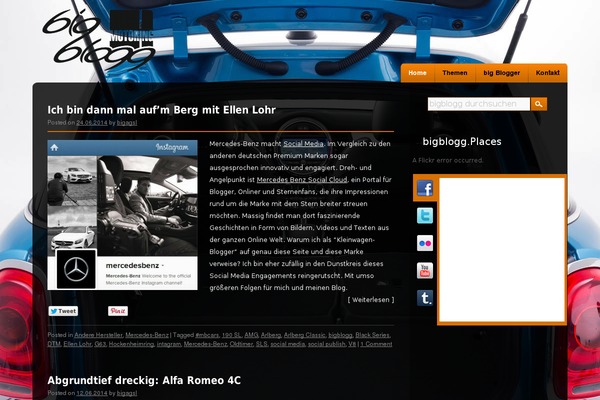600x400 pixels.
Task: Open the Instagram screenshot post thumbnail
Action: [122, 215]
